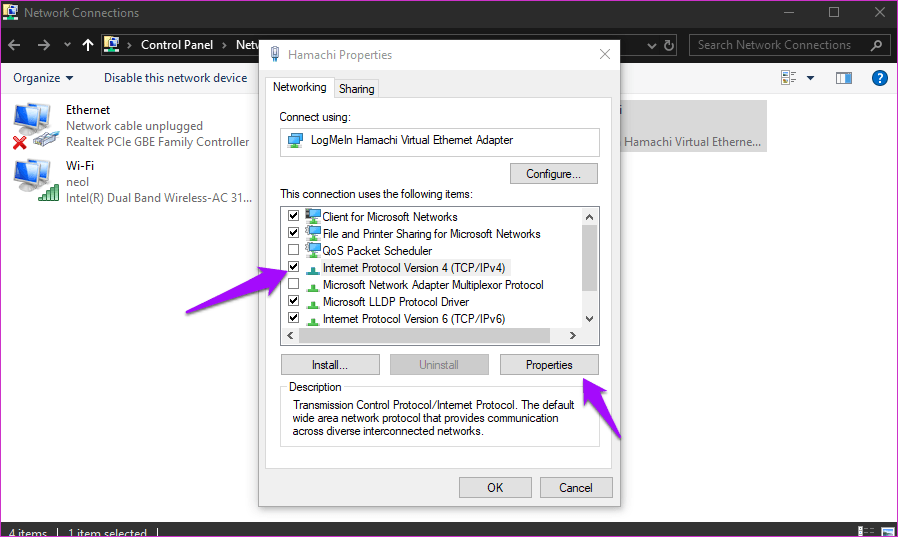Click horizontal scrollbar thumb in items list

tap(424, 335)
